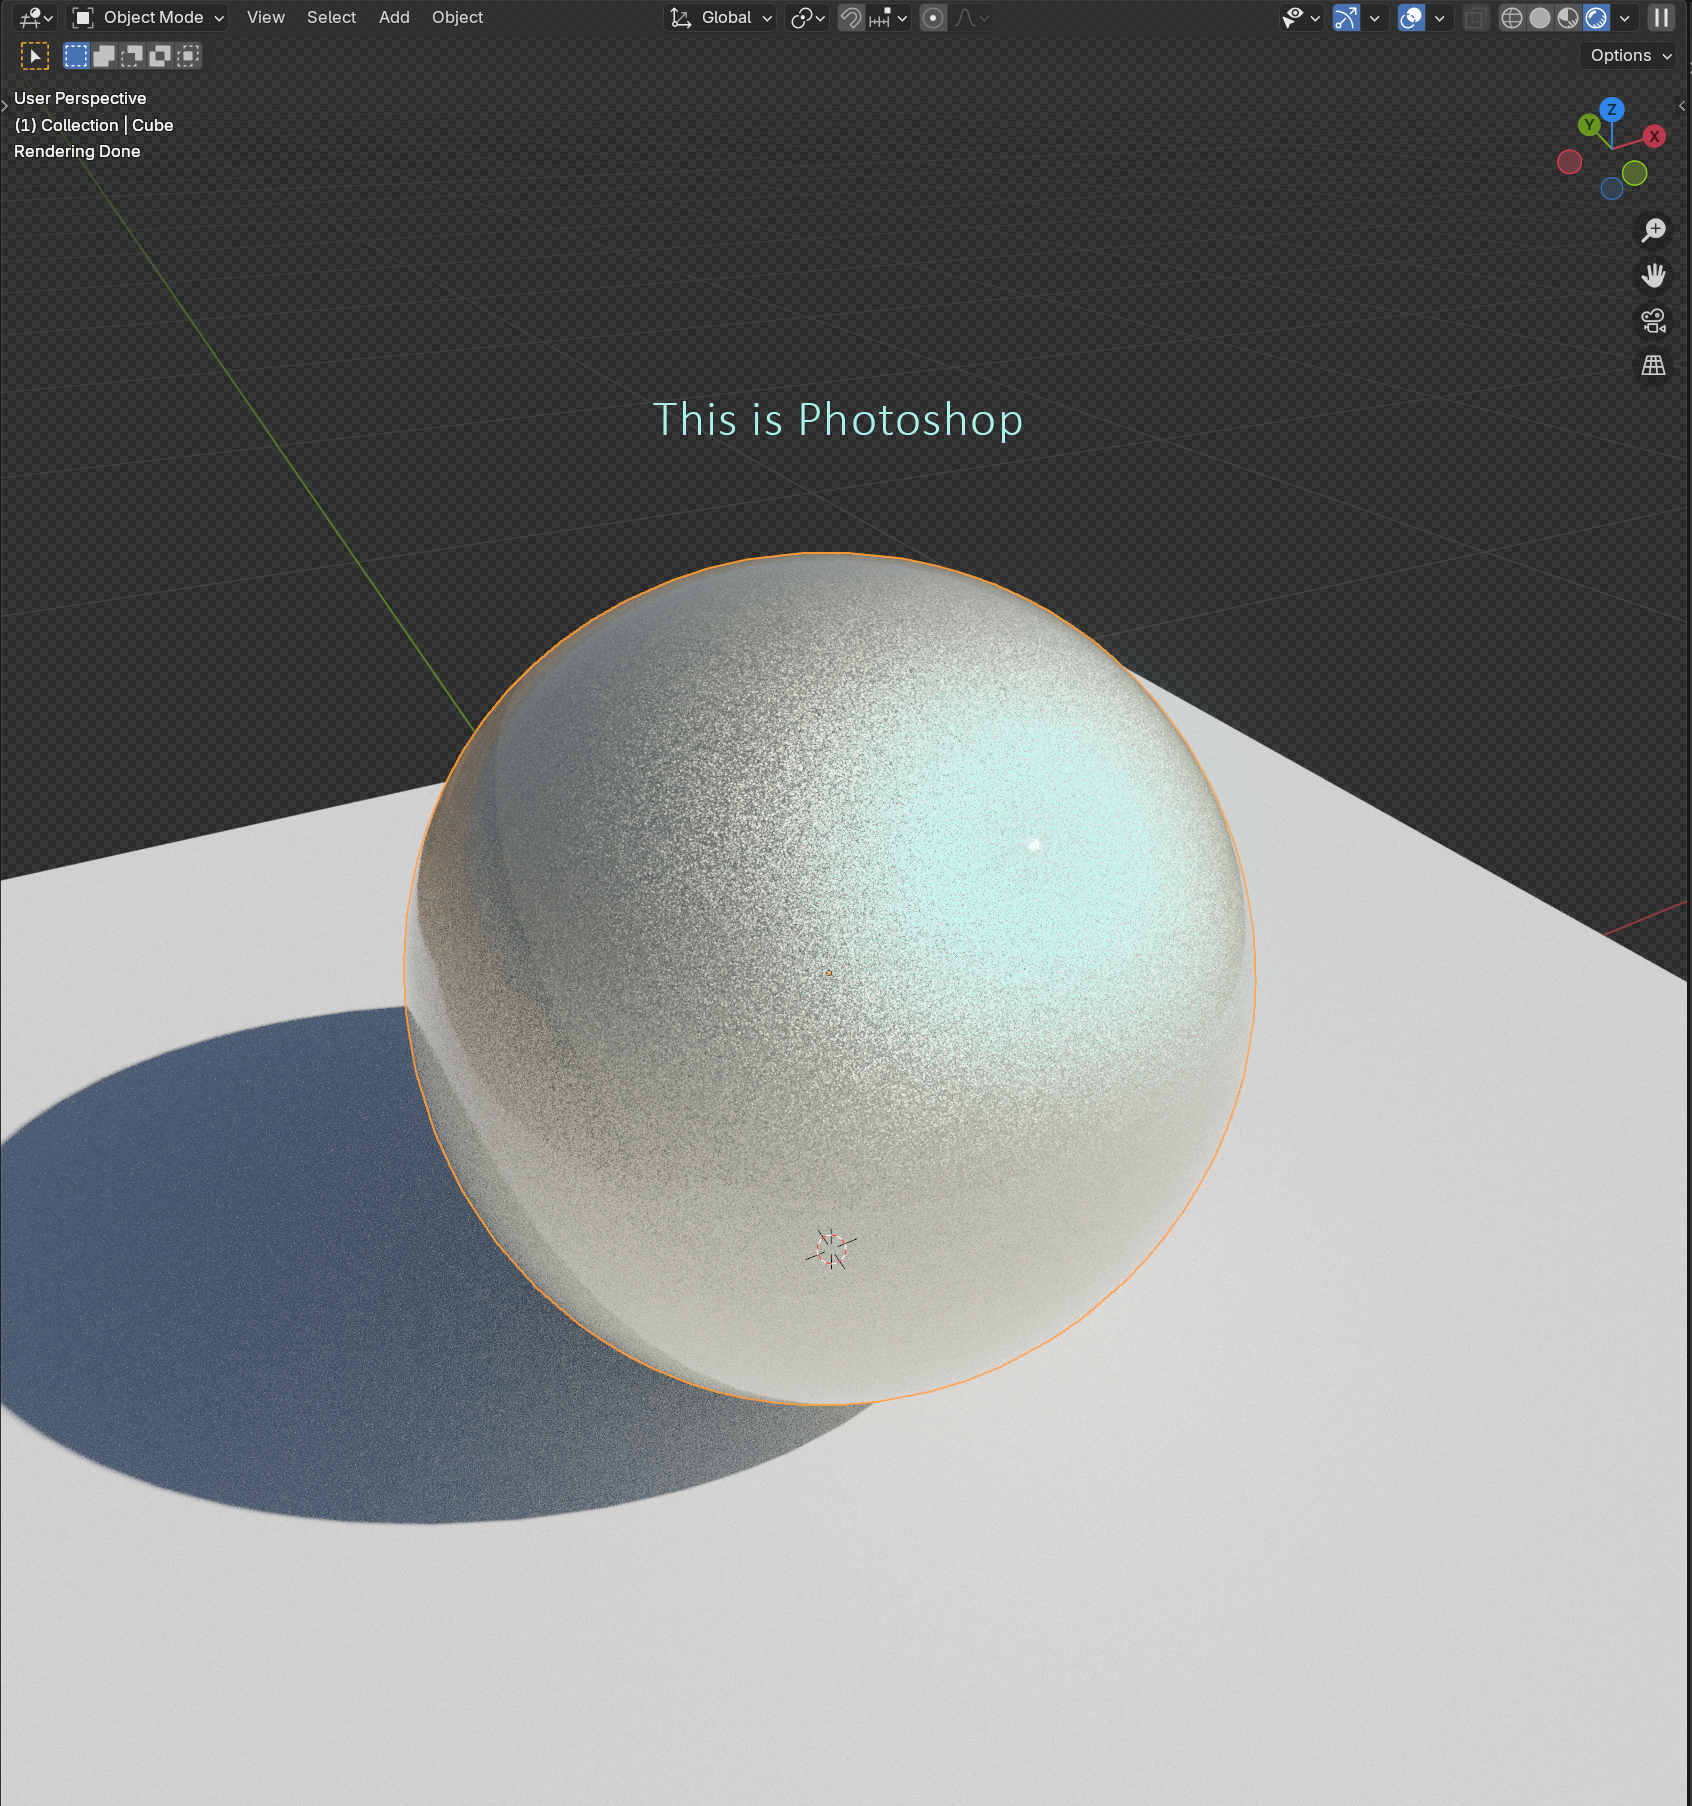Choose the Subtract selection mode

(x=132, y=56)
